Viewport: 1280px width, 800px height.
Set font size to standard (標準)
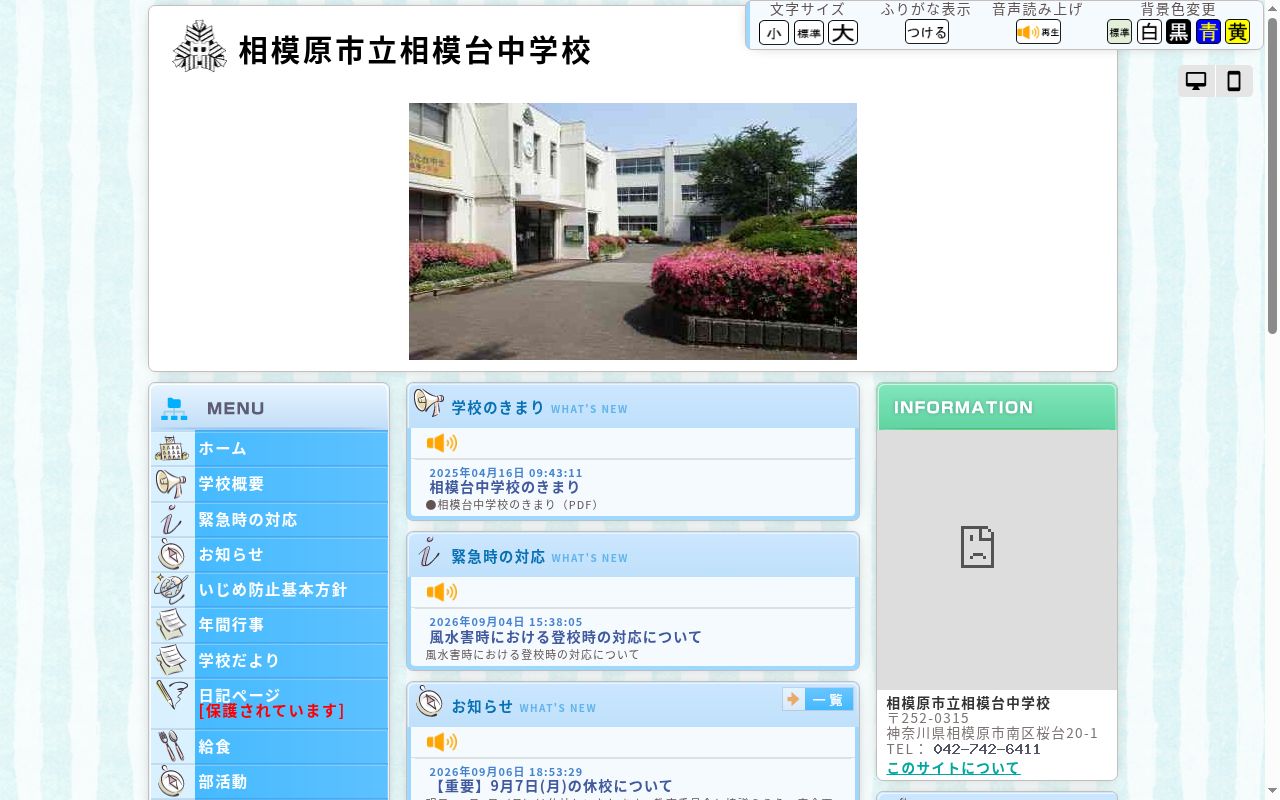[809, 33]
